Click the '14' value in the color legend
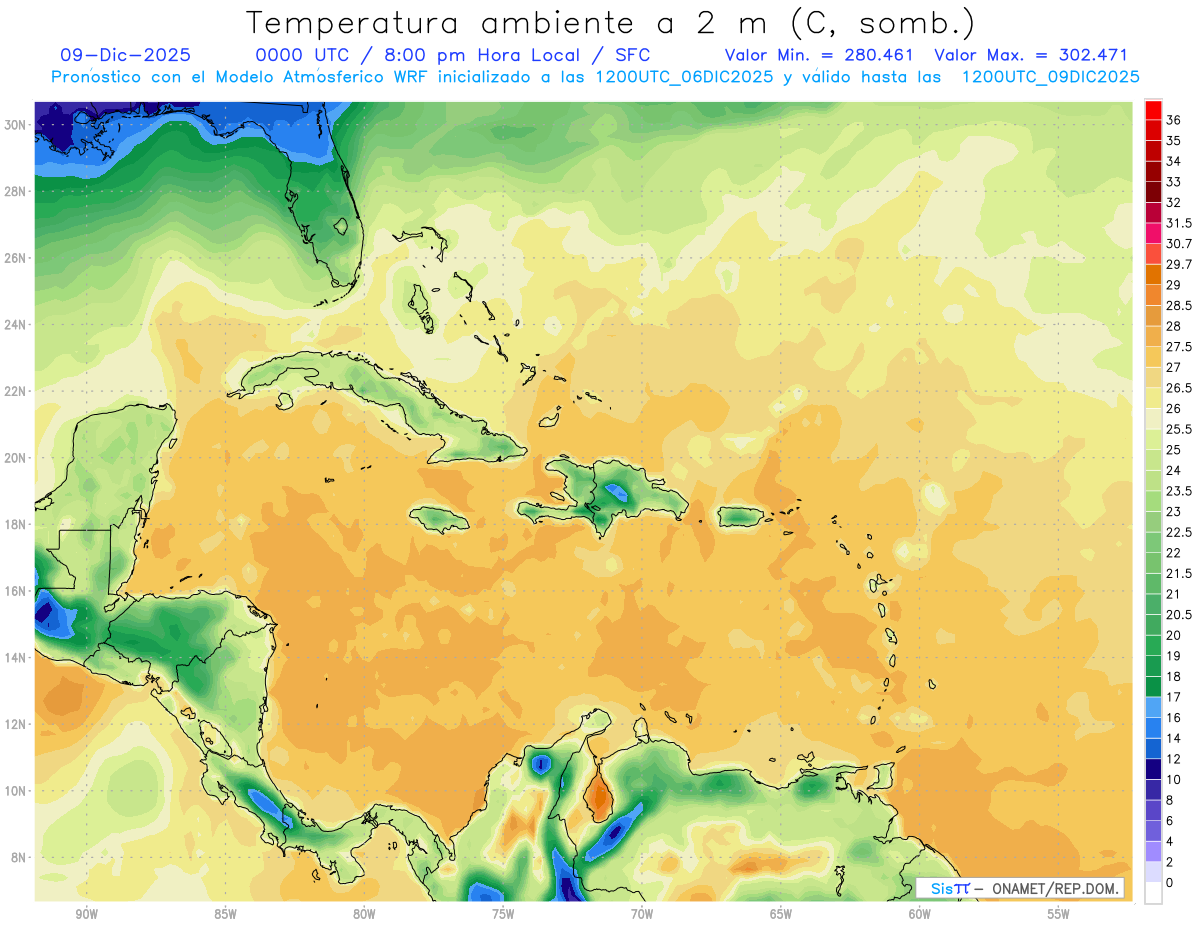The width and height of the screenshot is (1200, 927). click(1174, 738)
